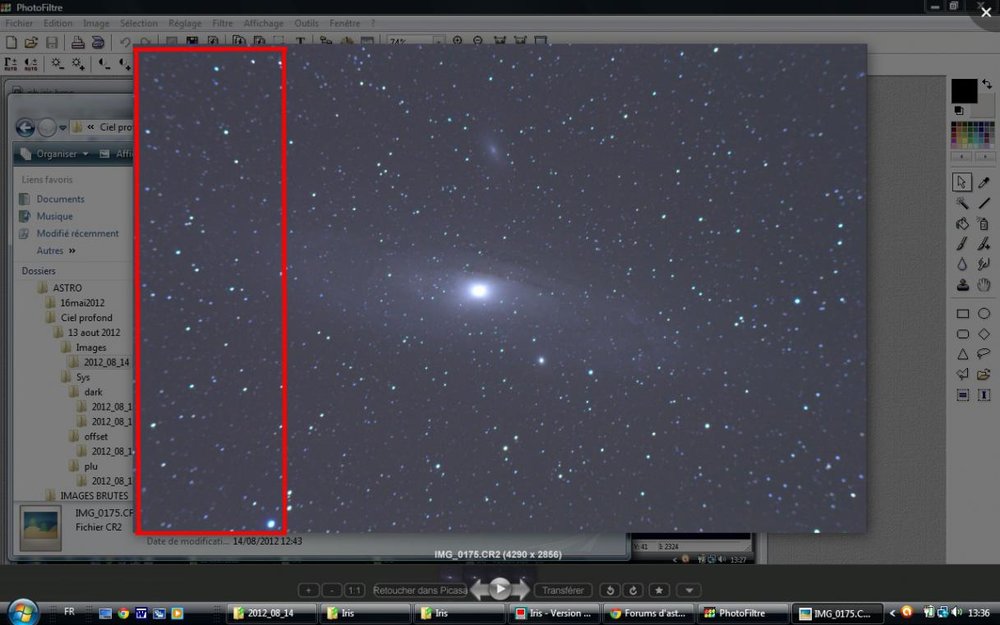
Task: Click the Print icon in PhotoFiltre toolbar
Action: [x=77, y=43]
